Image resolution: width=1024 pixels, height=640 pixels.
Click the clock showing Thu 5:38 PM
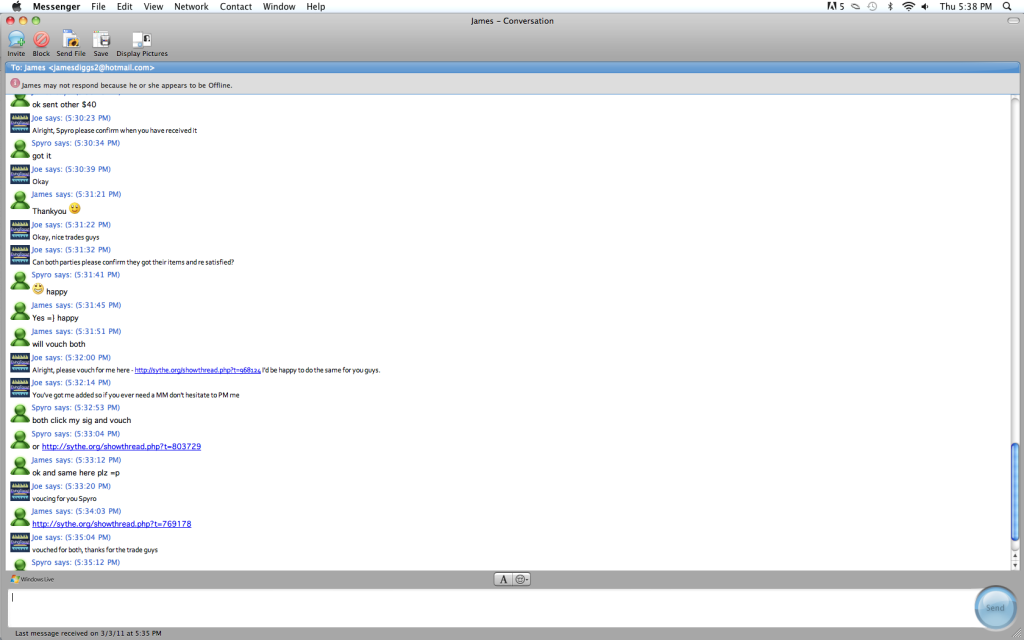click(965, 7)
